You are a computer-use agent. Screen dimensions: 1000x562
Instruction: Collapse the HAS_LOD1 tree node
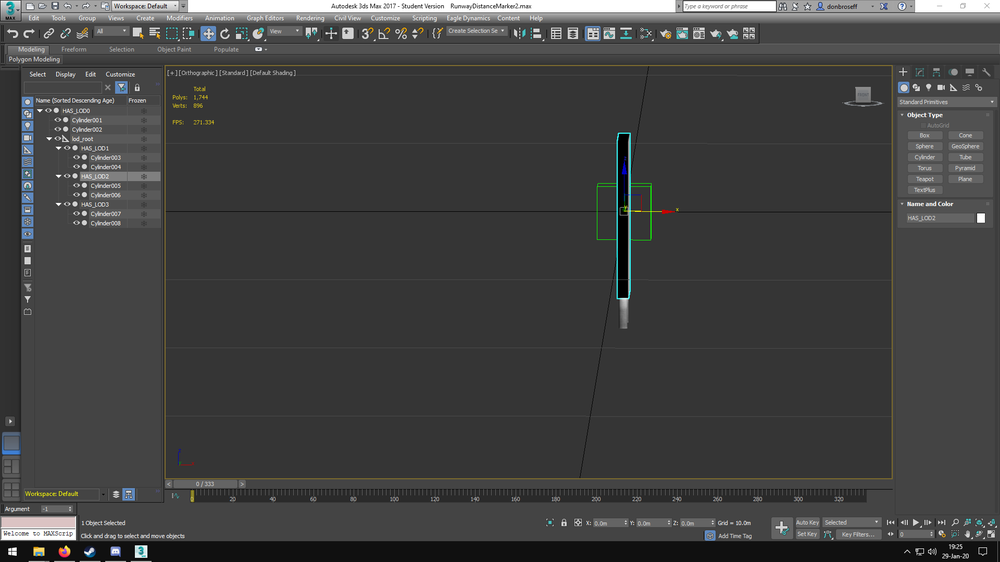pyautogui.click(x=59, y=148)
